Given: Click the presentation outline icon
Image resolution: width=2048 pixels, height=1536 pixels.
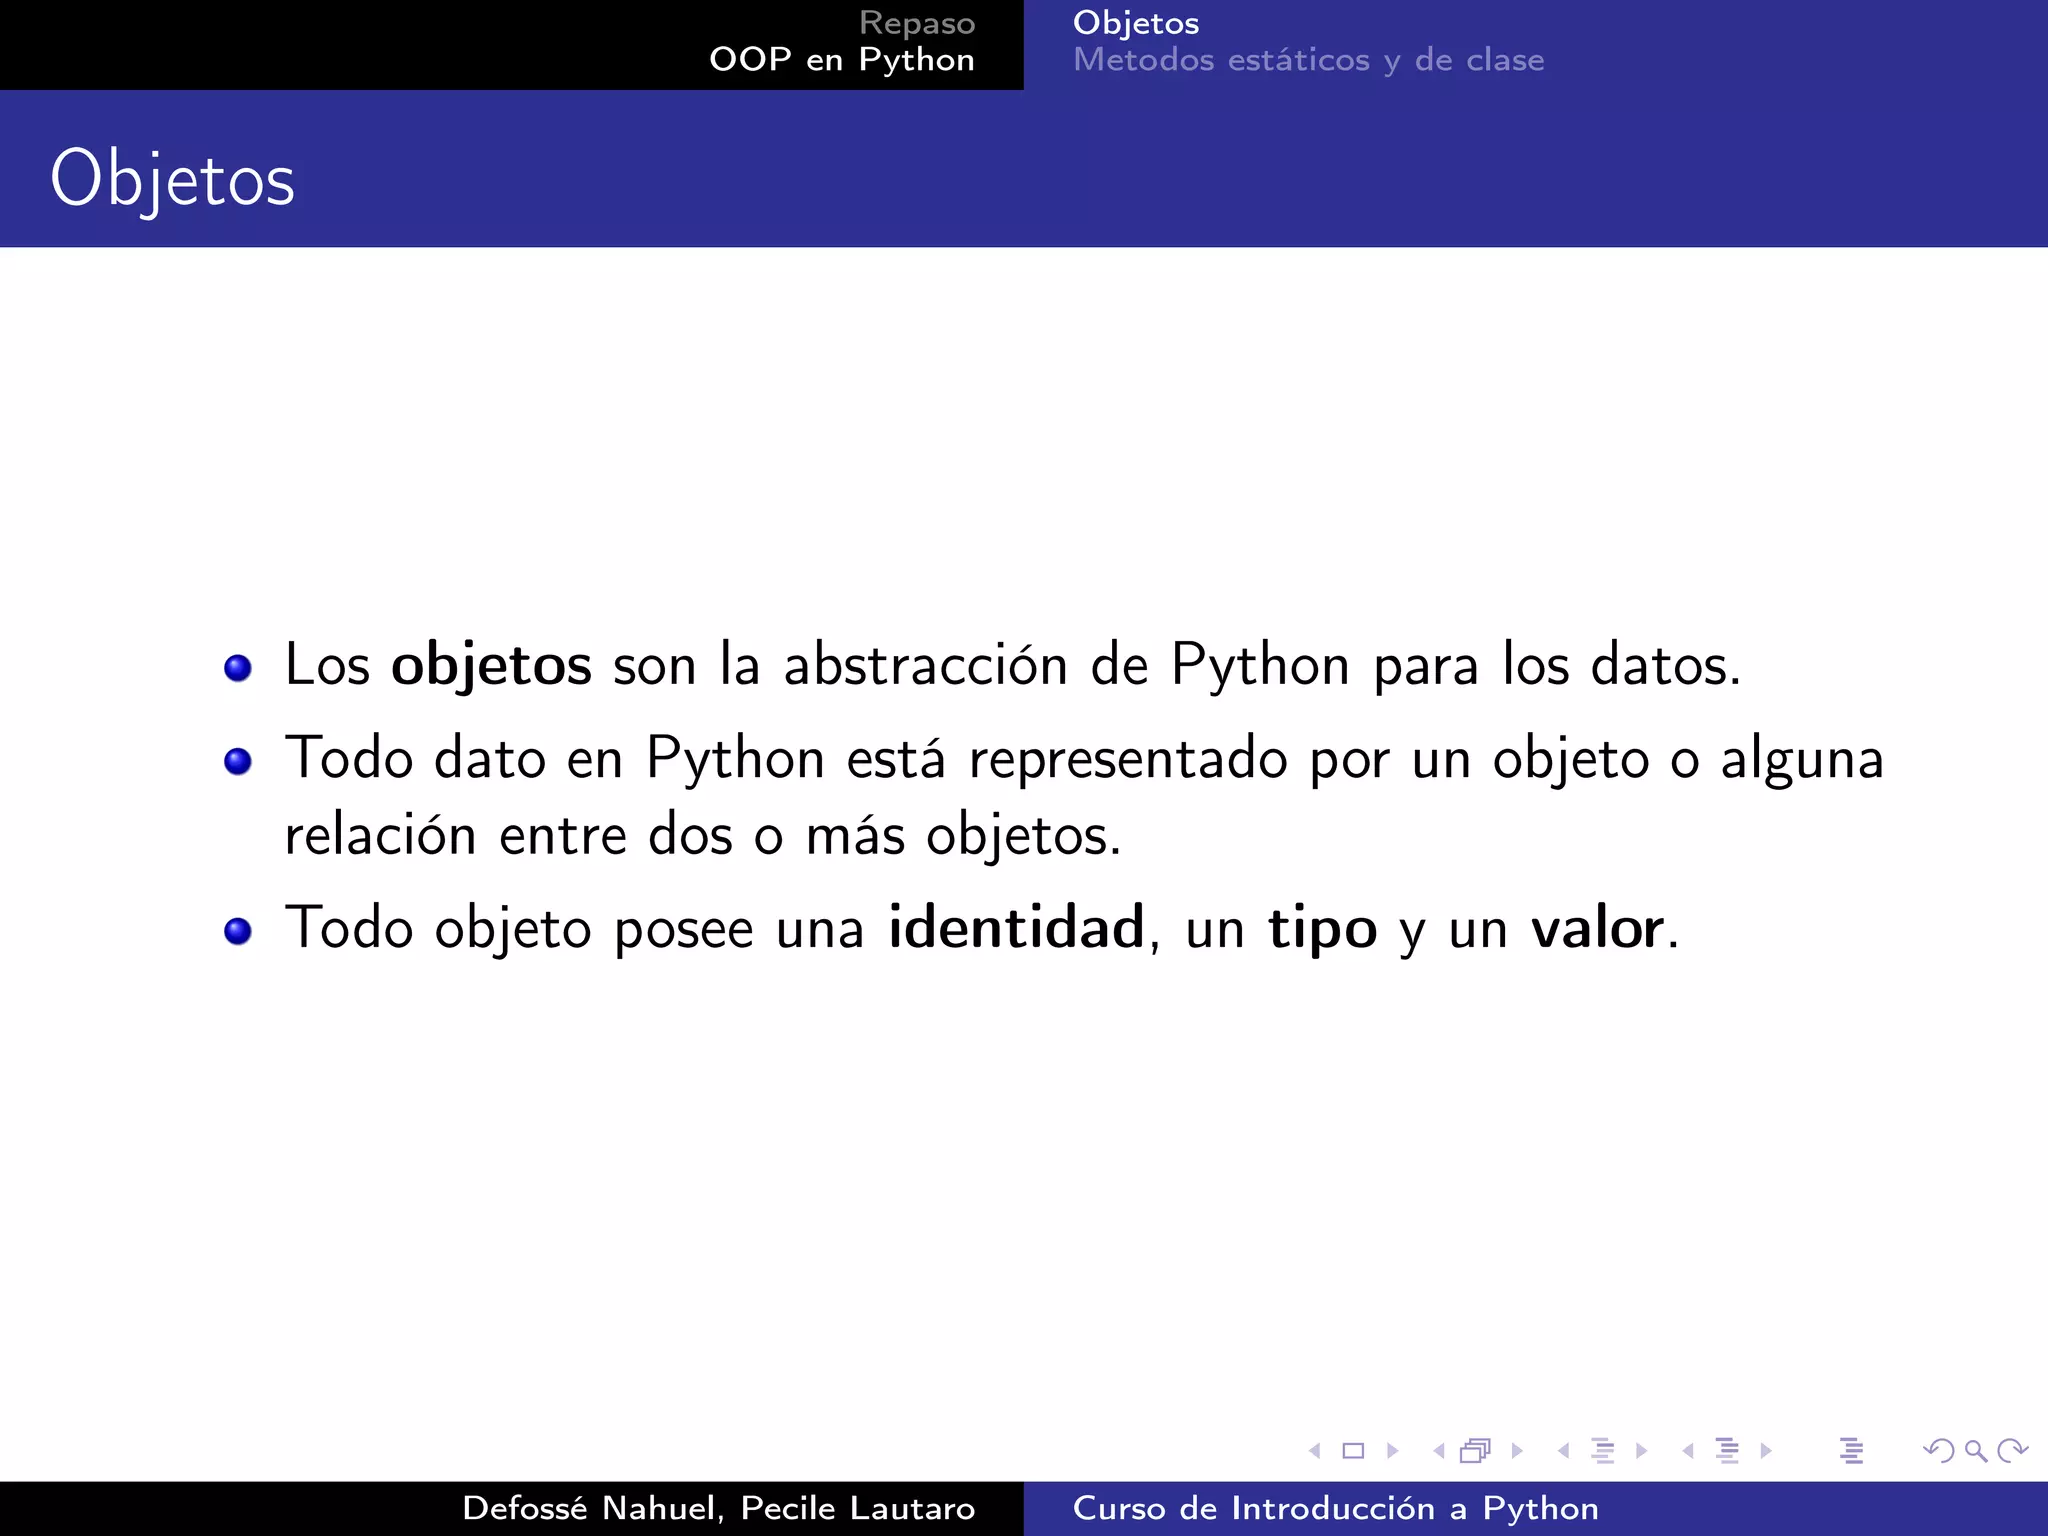Looking at the screenshot, I should pos(1851,1450).
